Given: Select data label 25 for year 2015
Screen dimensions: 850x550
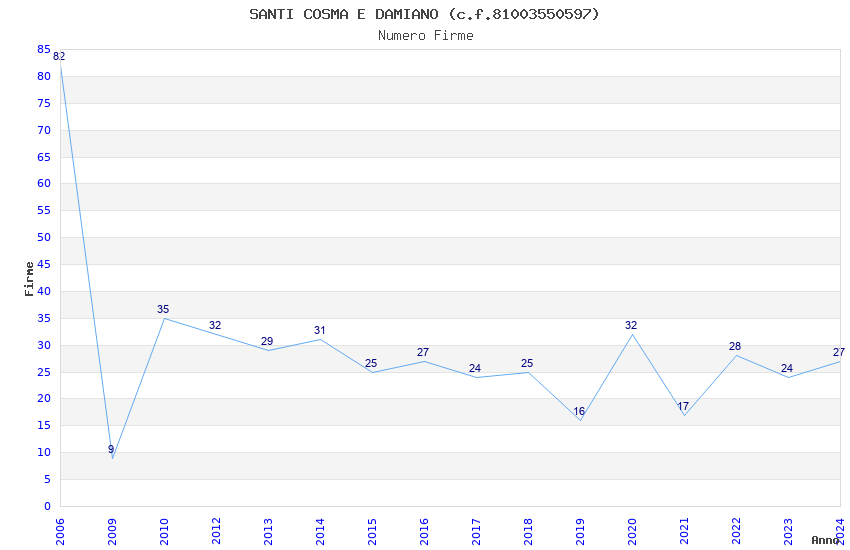Looking at the screenshot, I should click(371, 363).
